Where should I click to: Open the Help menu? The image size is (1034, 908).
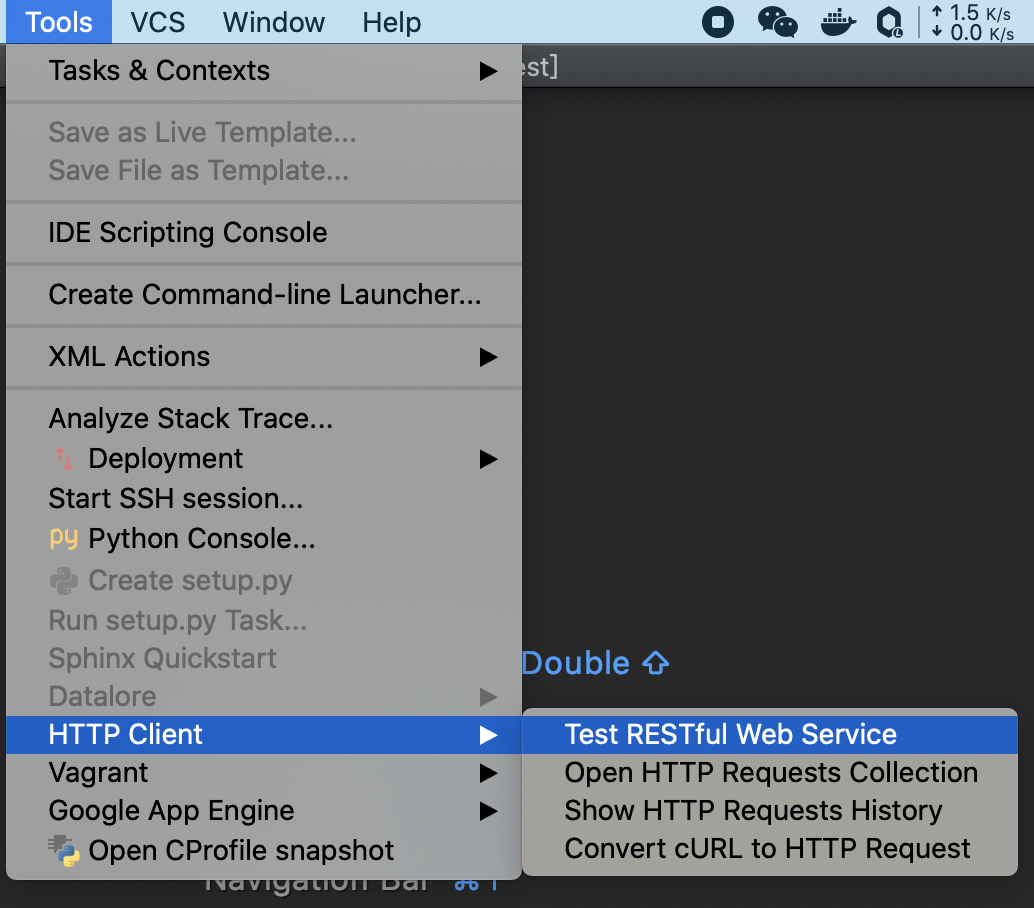(x=392, y=22)
